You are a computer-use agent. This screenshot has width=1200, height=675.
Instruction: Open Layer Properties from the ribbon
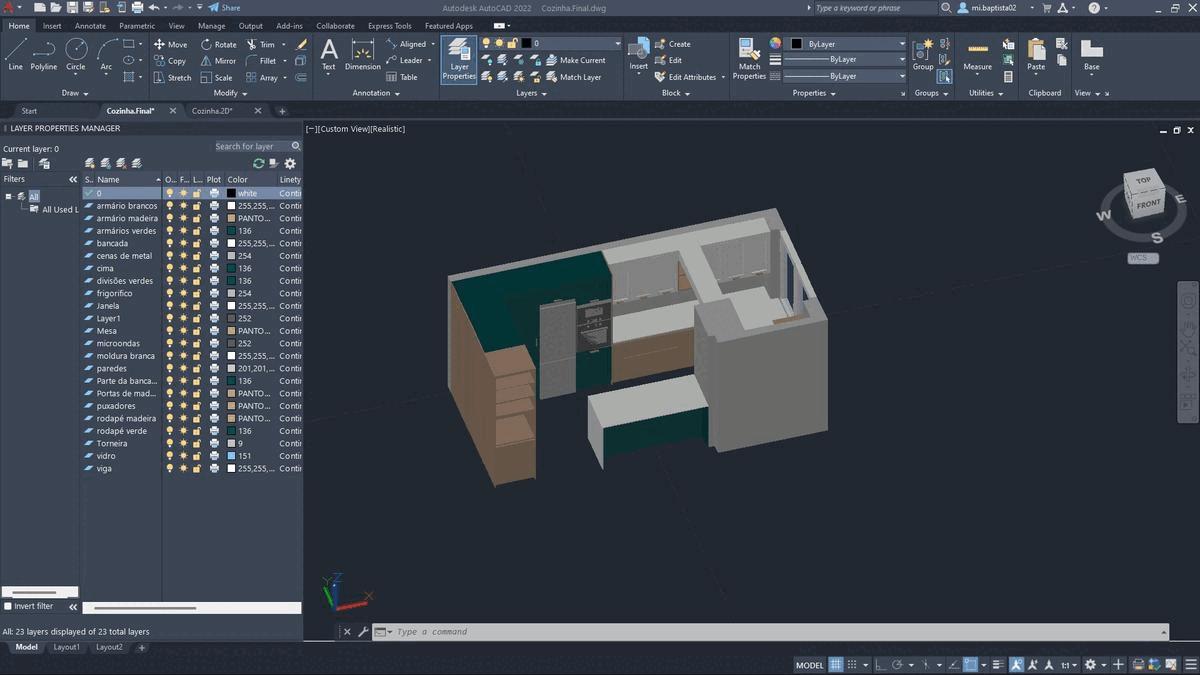(x=459, y=59)
